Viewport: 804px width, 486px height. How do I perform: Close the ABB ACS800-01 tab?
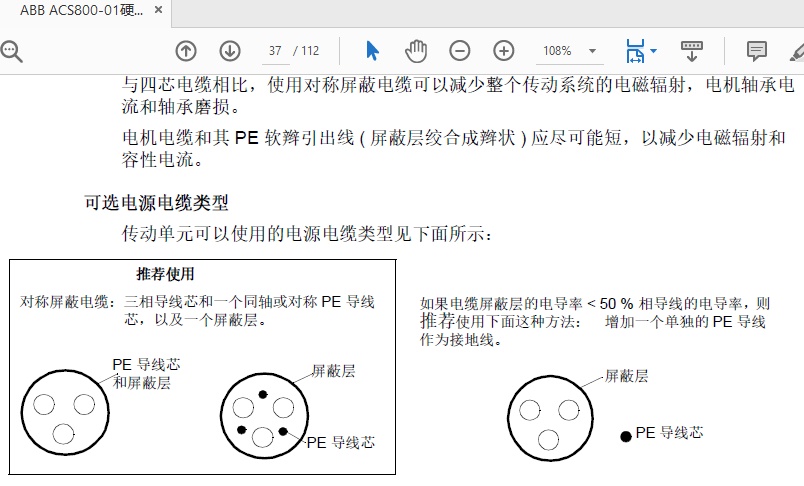click(x=158, y=10)
